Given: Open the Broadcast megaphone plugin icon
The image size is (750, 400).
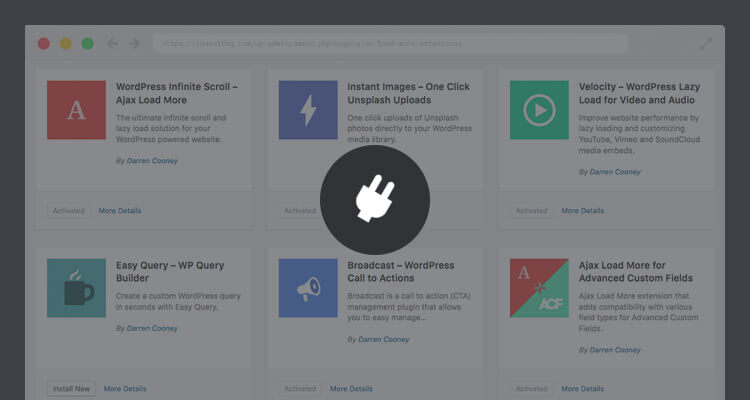Looking at the screenshot, I should (x=308, y=288).
